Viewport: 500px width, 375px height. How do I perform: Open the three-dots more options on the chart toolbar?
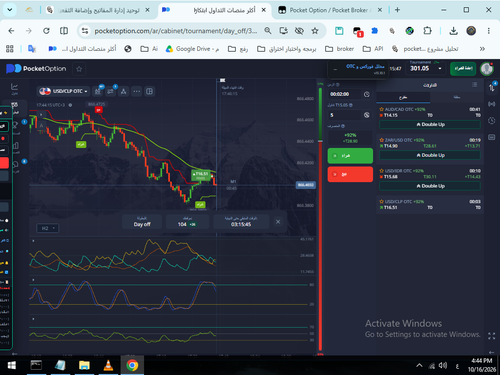pos(137,91)
